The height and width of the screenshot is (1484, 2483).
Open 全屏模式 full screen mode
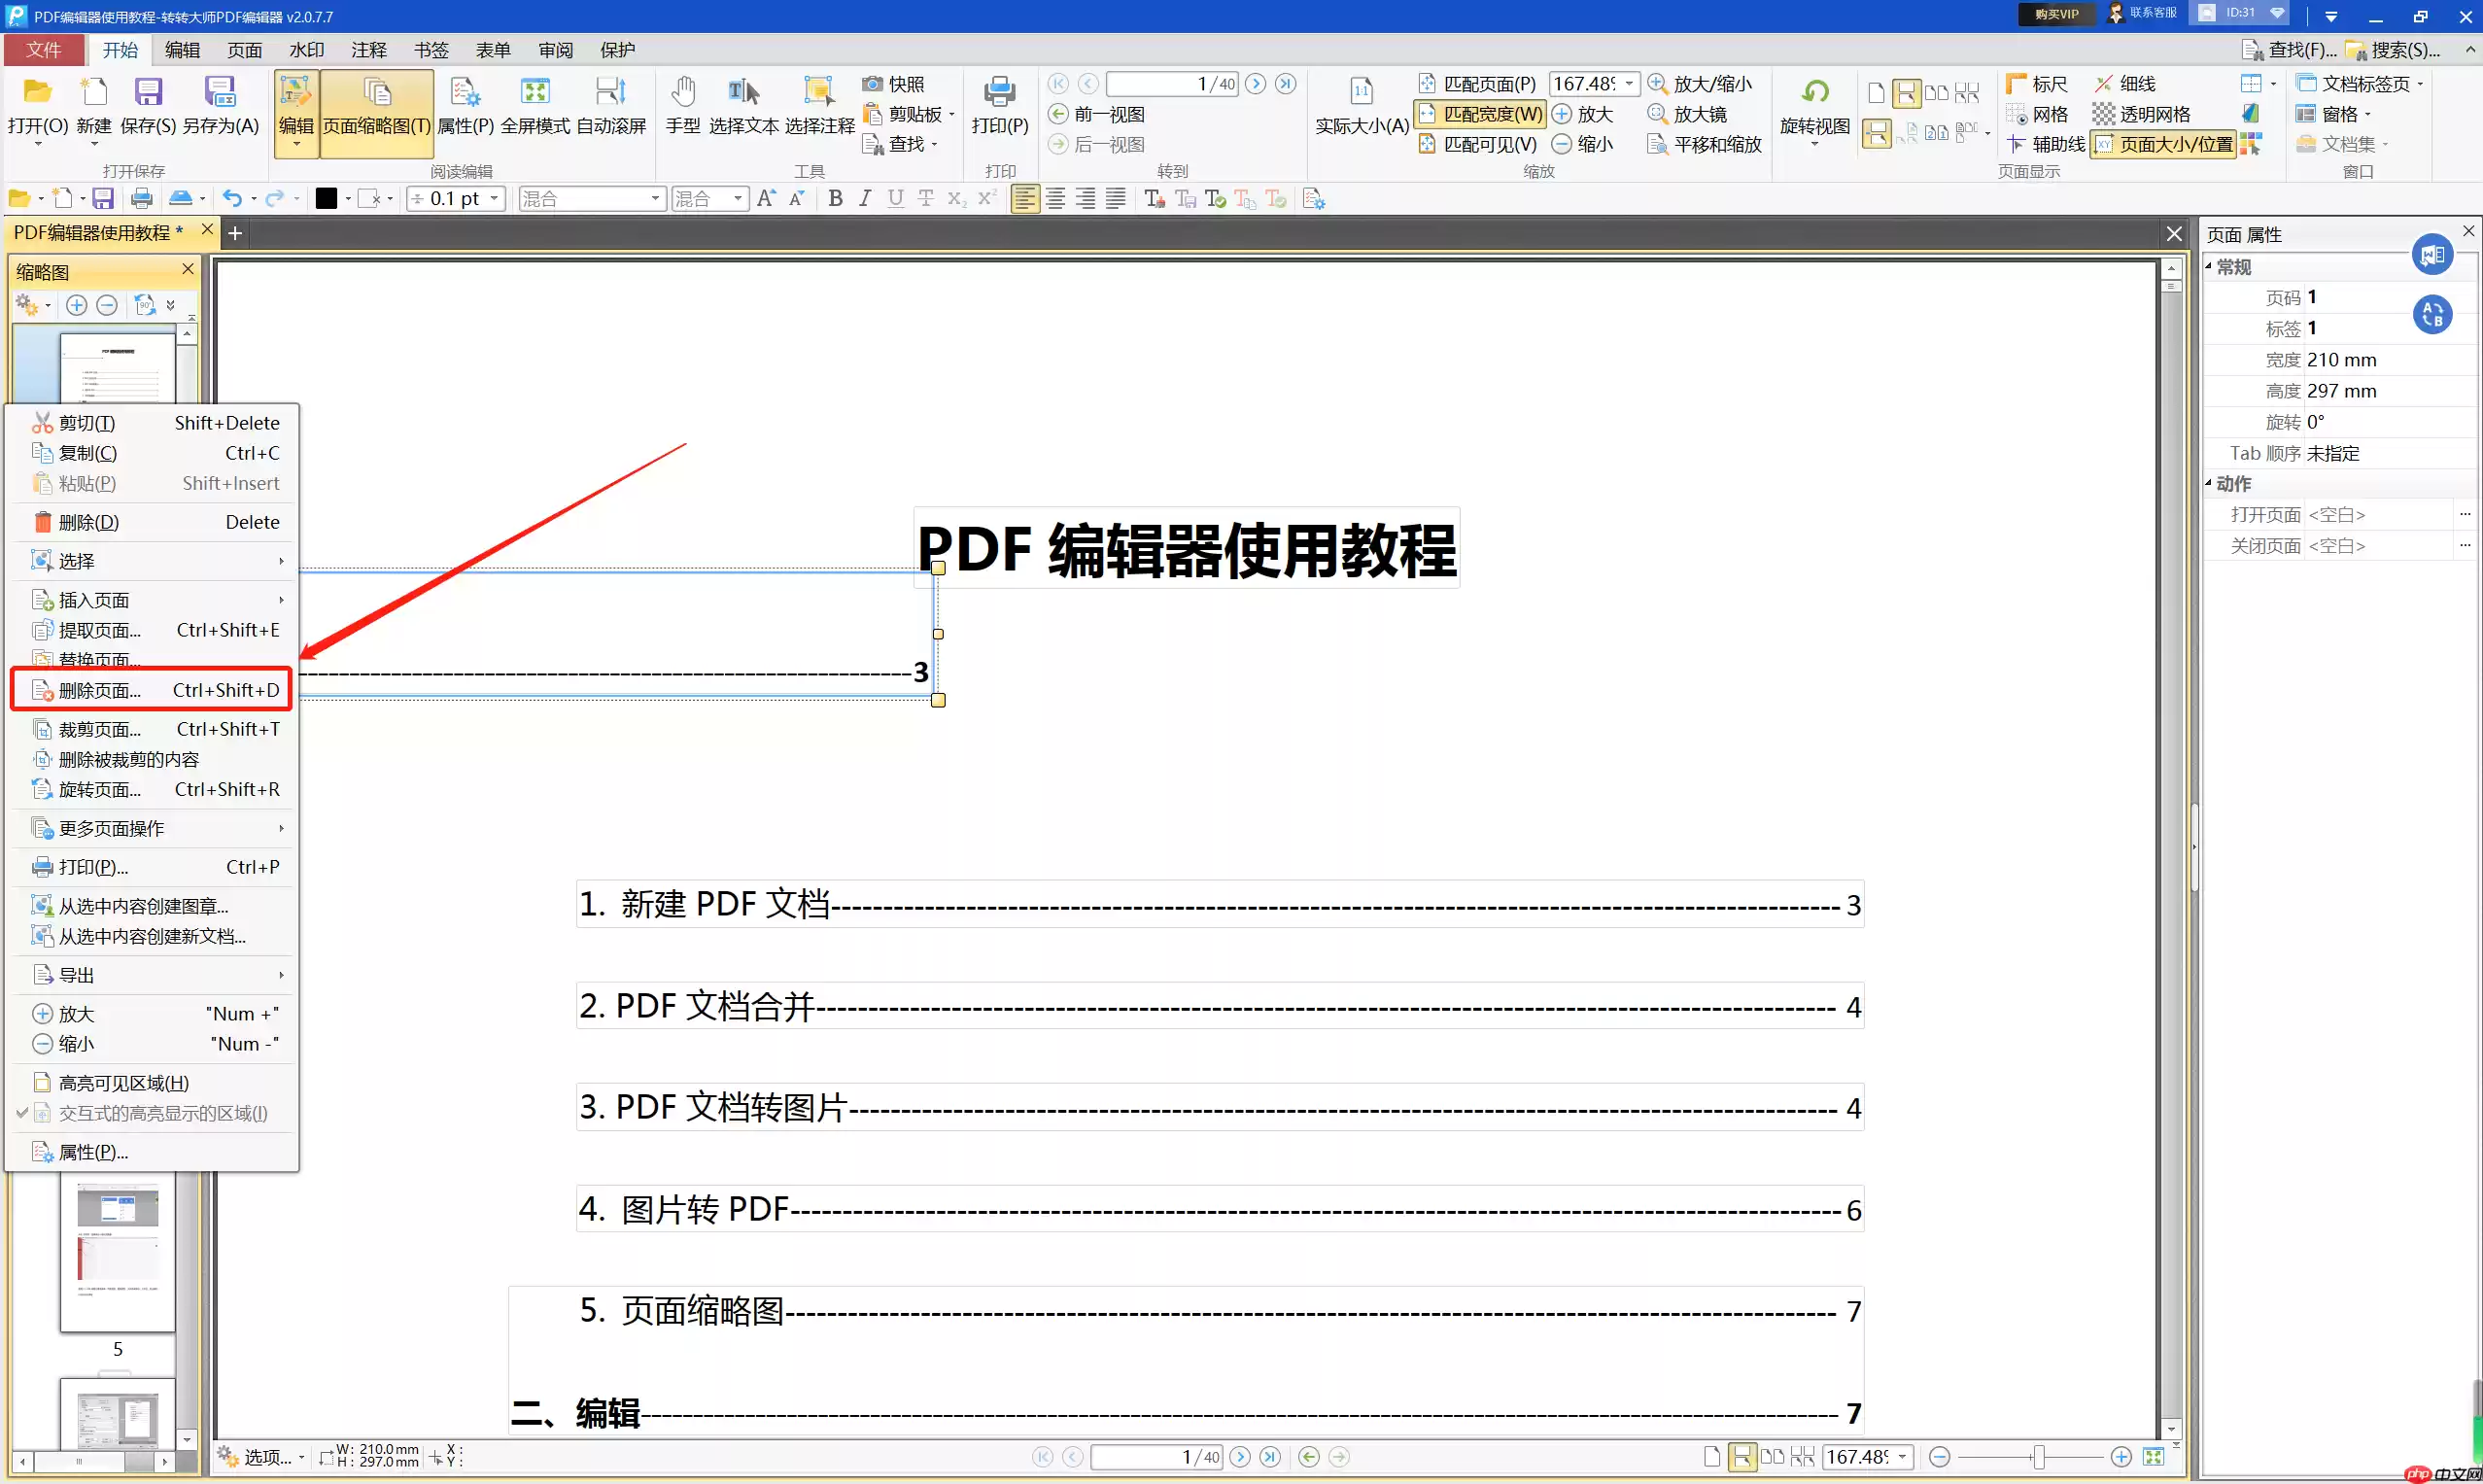pos(535,104)
